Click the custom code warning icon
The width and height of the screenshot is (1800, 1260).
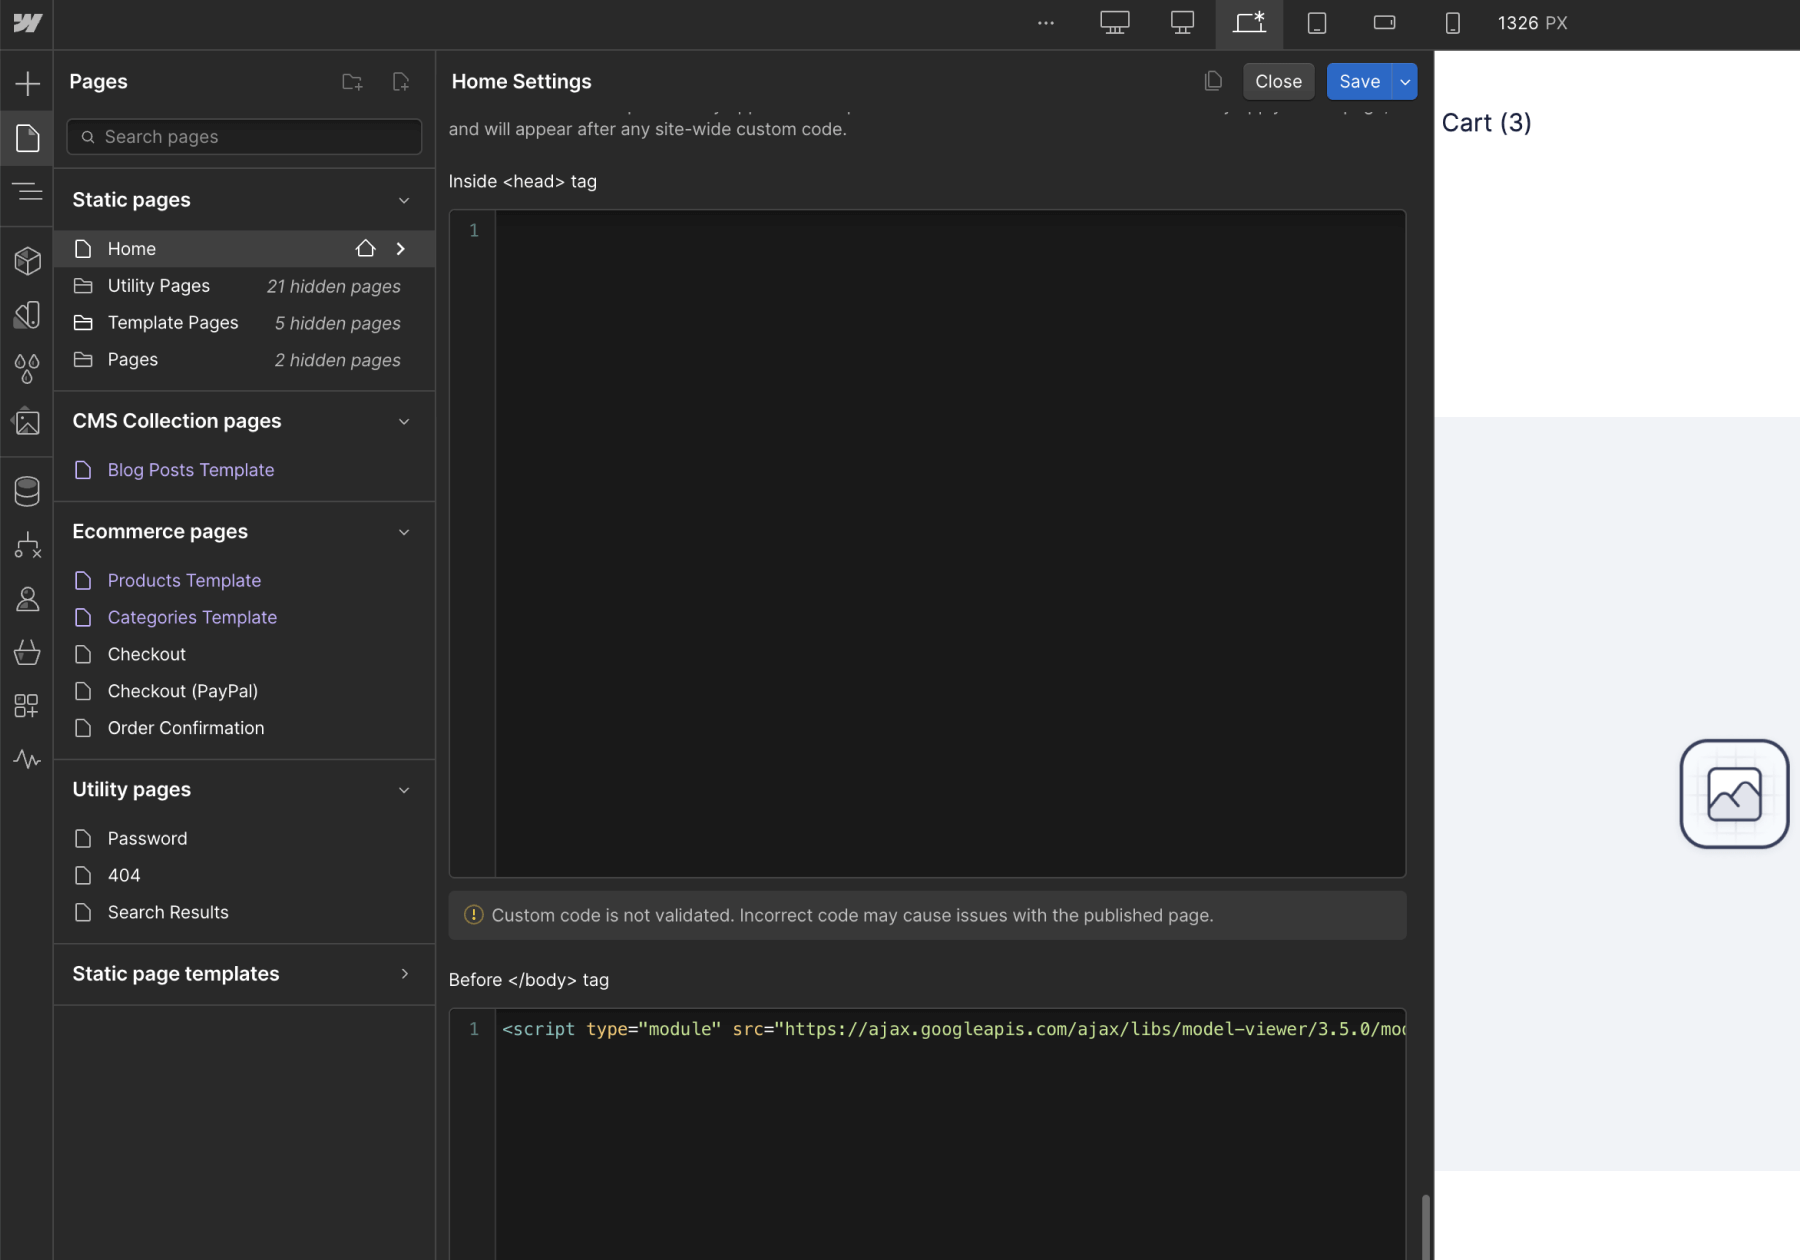tap(474, 915)
